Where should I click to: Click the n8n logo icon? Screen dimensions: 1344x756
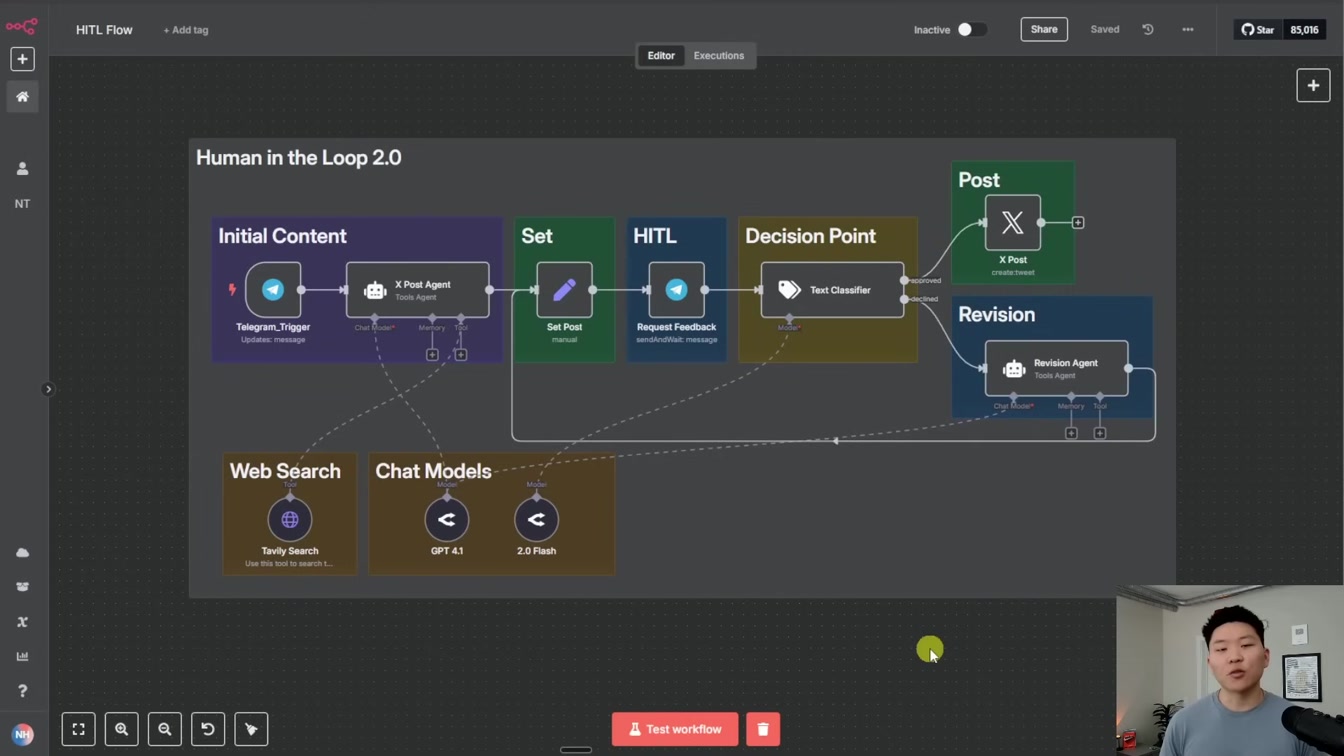pyautogui.click(x=22, y=27)
